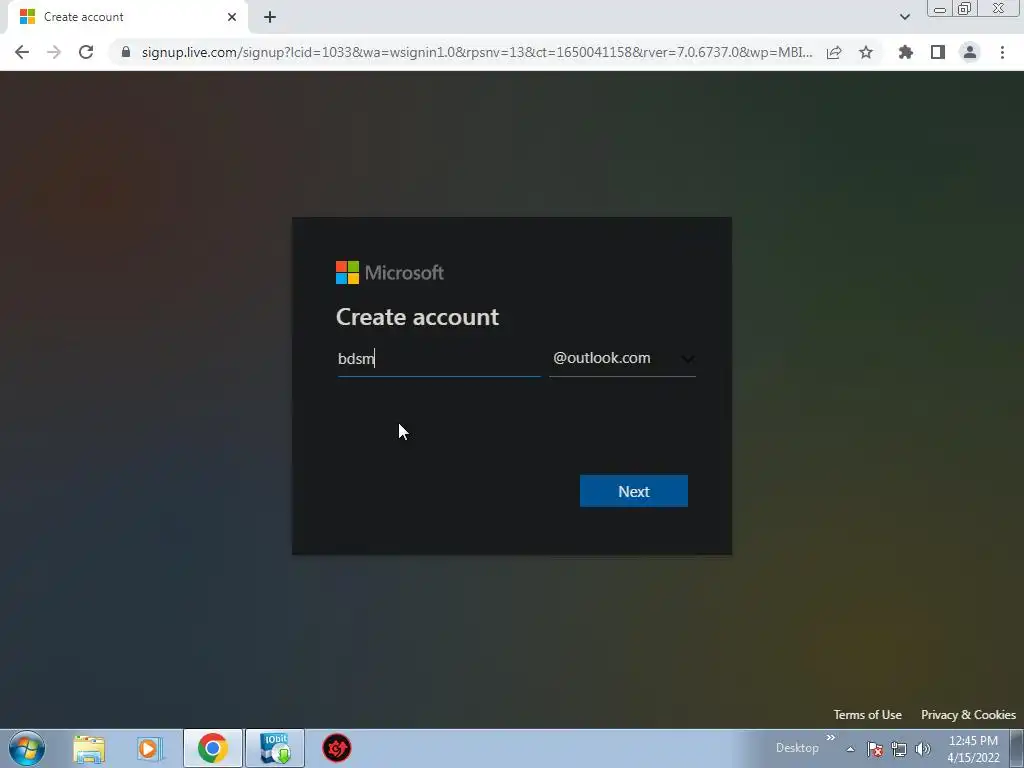This screenshot has width=1024, height=768.
Task: Show hidden system tray icons
Action: 850,749
